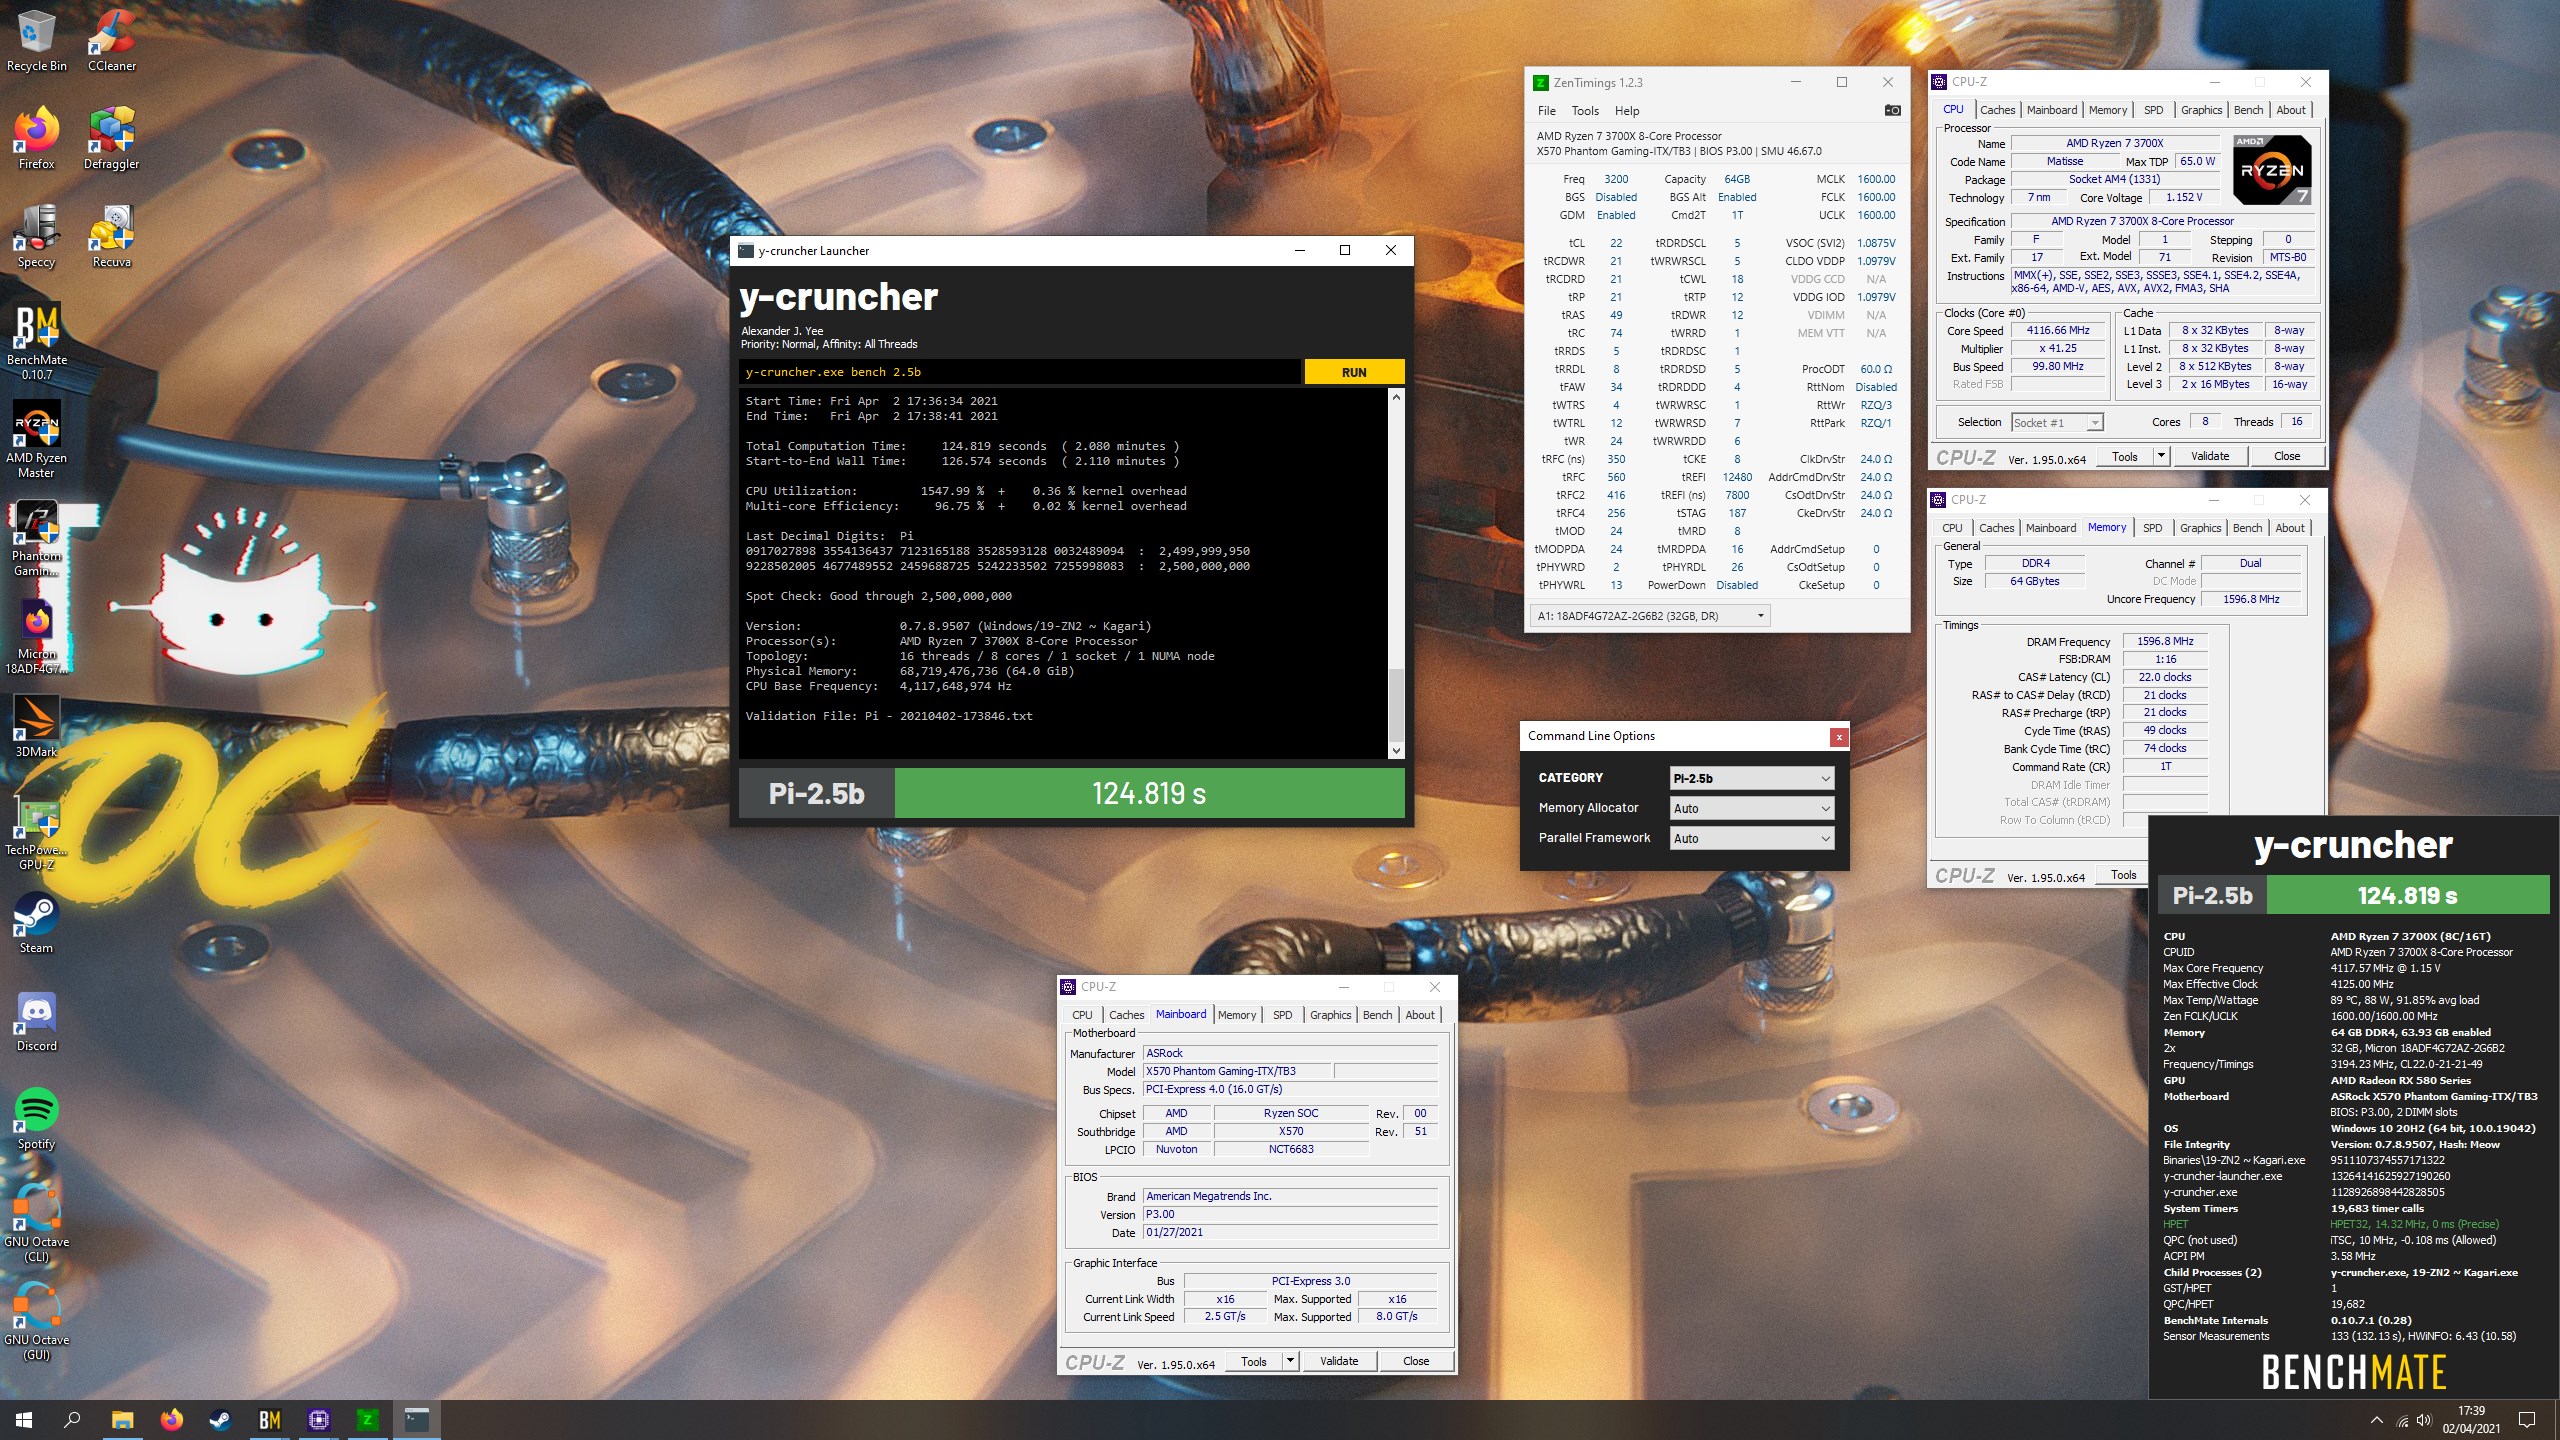Click Close button in CPU-Z CPU window
The height and width of the screenshot is (1440, 2560).
point(2286,456)
